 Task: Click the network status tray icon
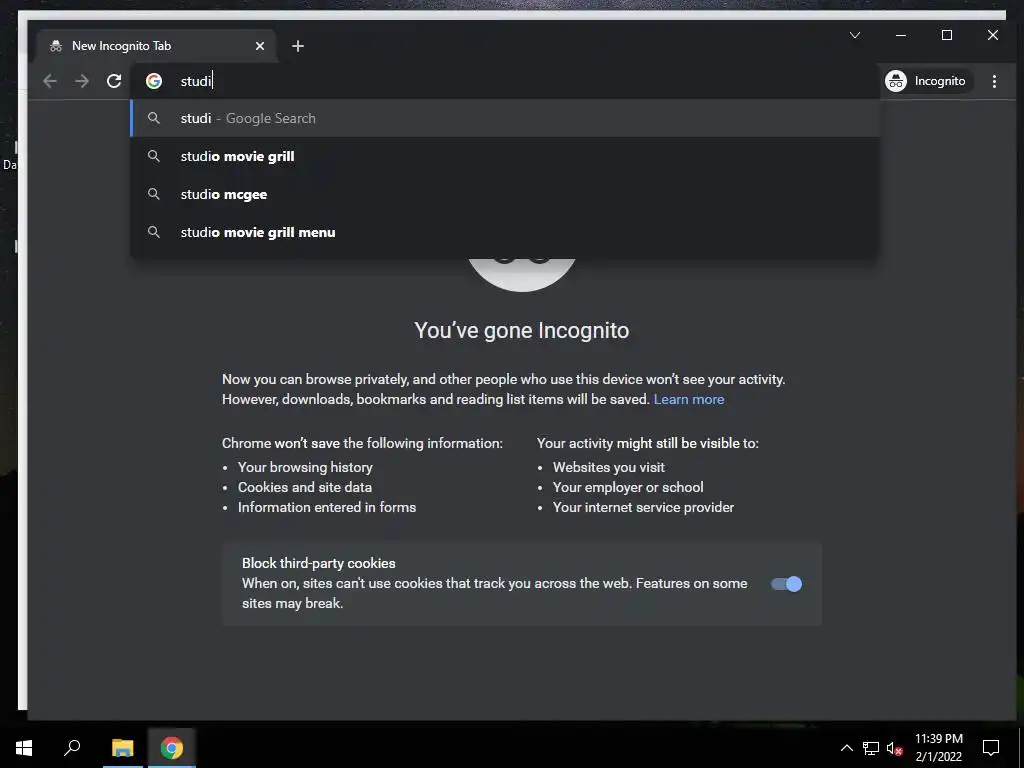(x=871, y=748)
